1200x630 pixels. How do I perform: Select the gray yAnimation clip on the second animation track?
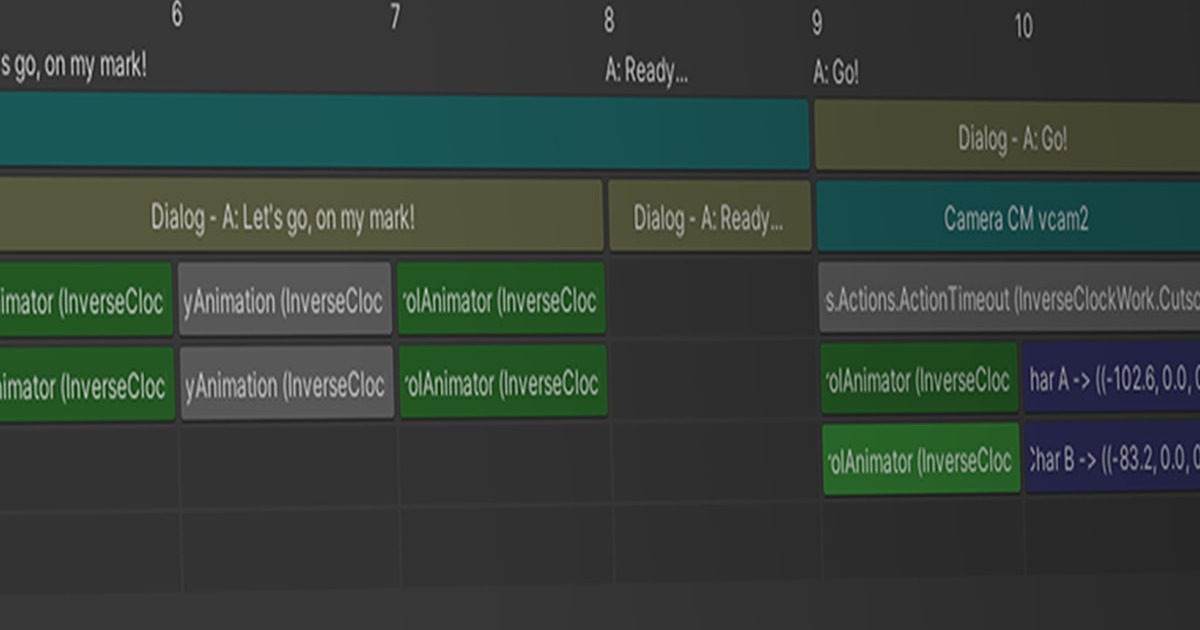[x=287, y=381]
